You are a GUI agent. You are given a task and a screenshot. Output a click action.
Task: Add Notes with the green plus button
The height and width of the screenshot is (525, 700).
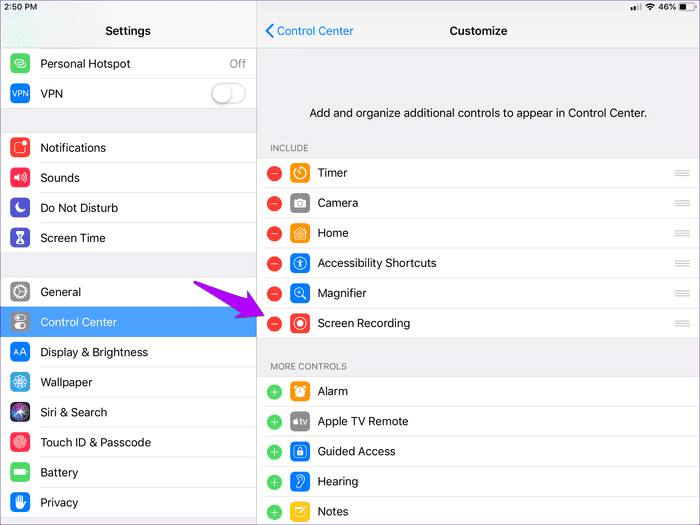274,511
